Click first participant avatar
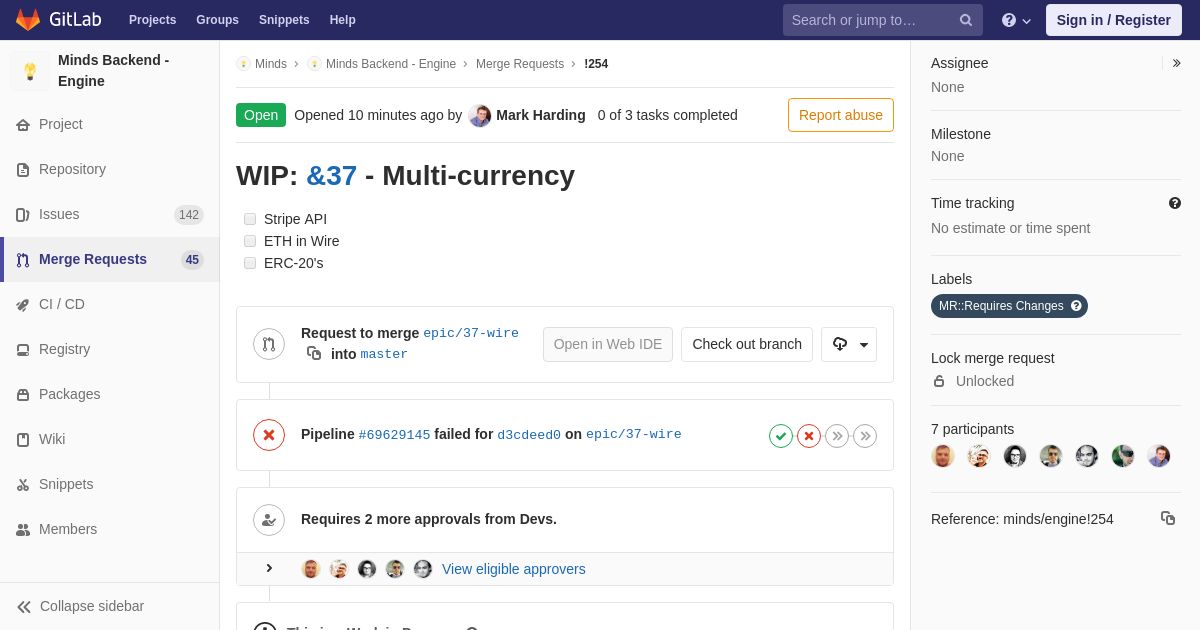 [943, 456]
